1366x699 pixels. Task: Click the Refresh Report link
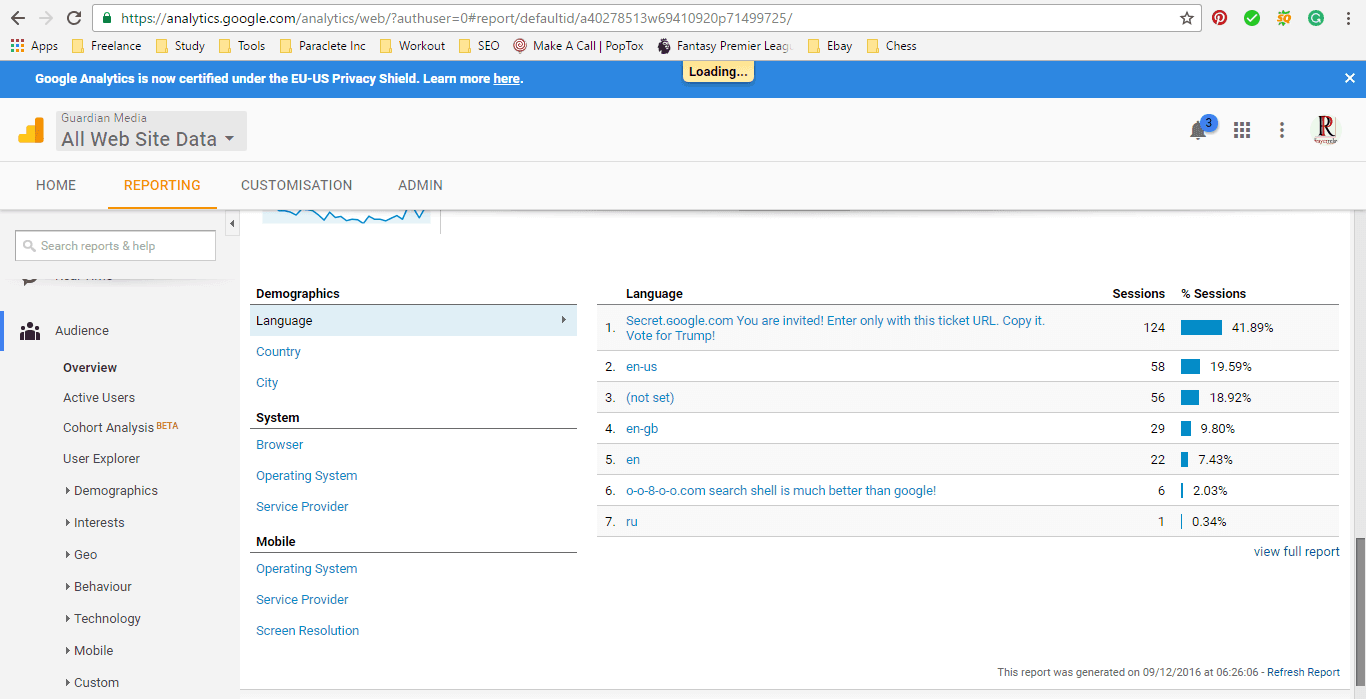tap(1303, 673)
